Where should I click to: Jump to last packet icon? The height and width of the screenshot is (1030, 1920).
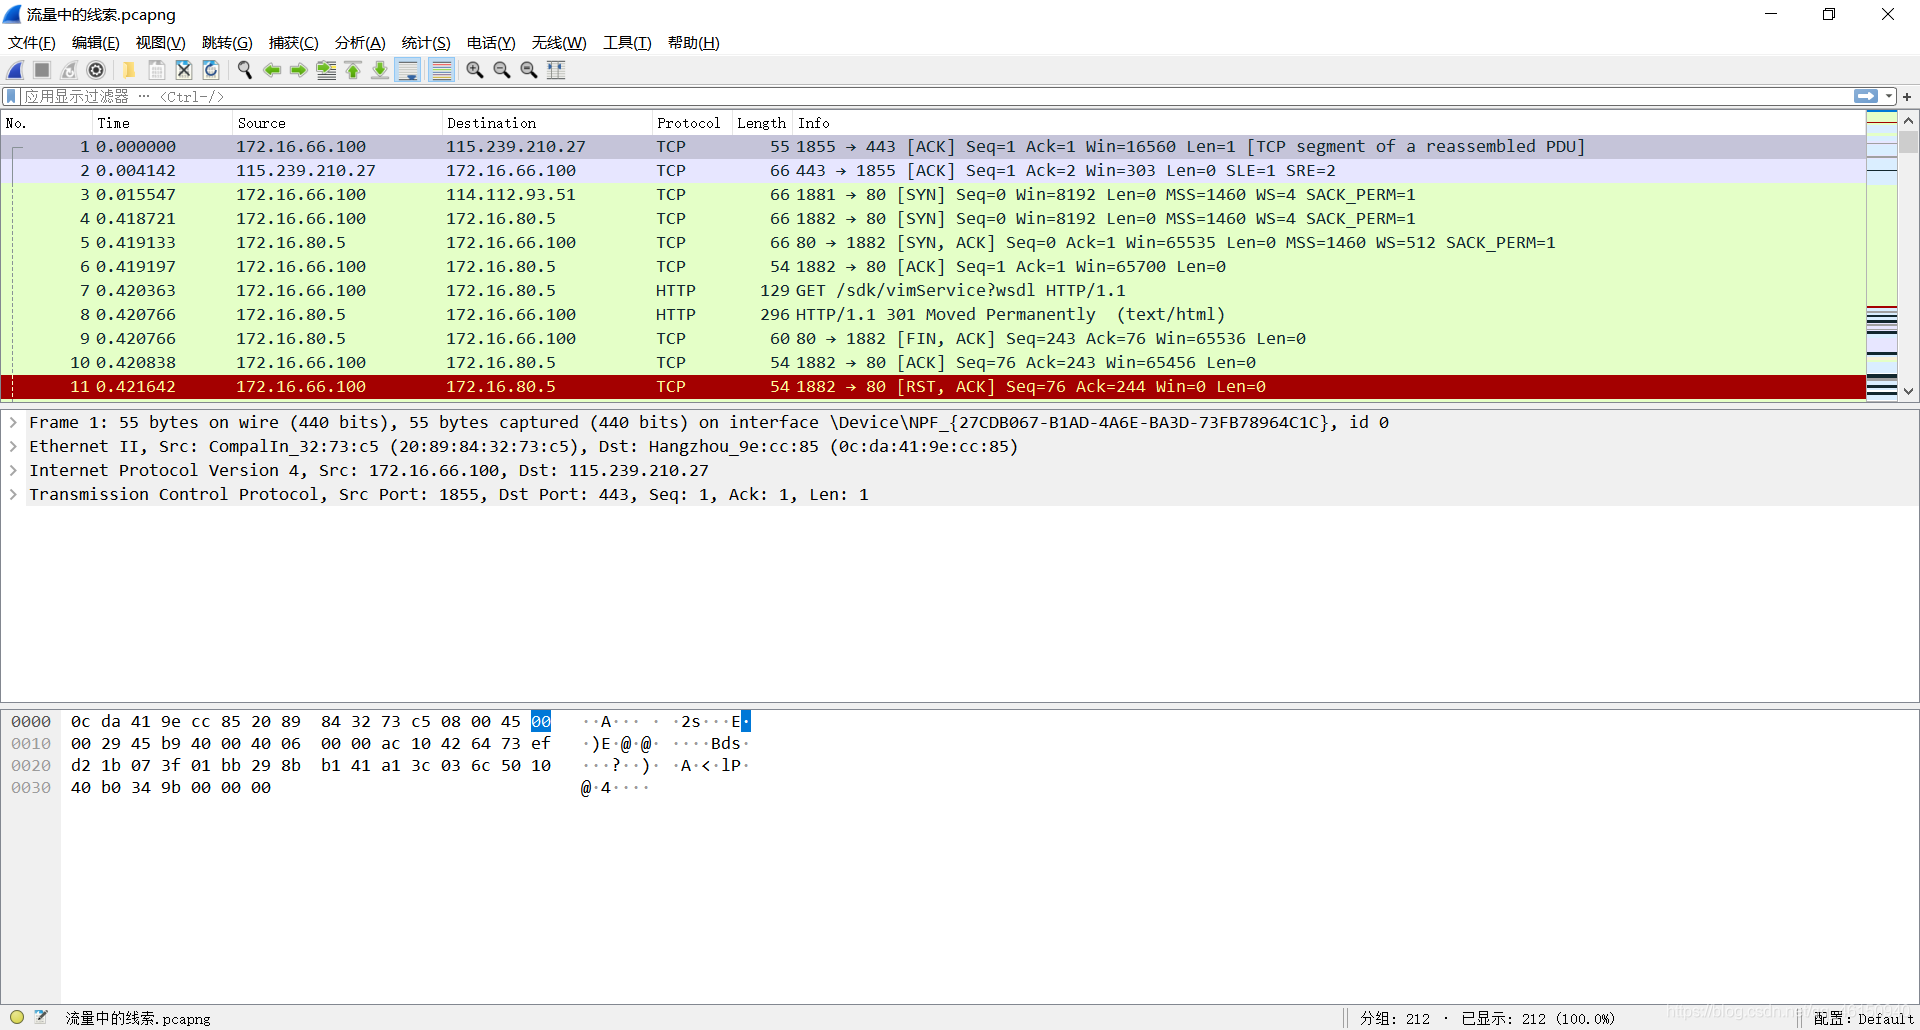coord(380,70)
